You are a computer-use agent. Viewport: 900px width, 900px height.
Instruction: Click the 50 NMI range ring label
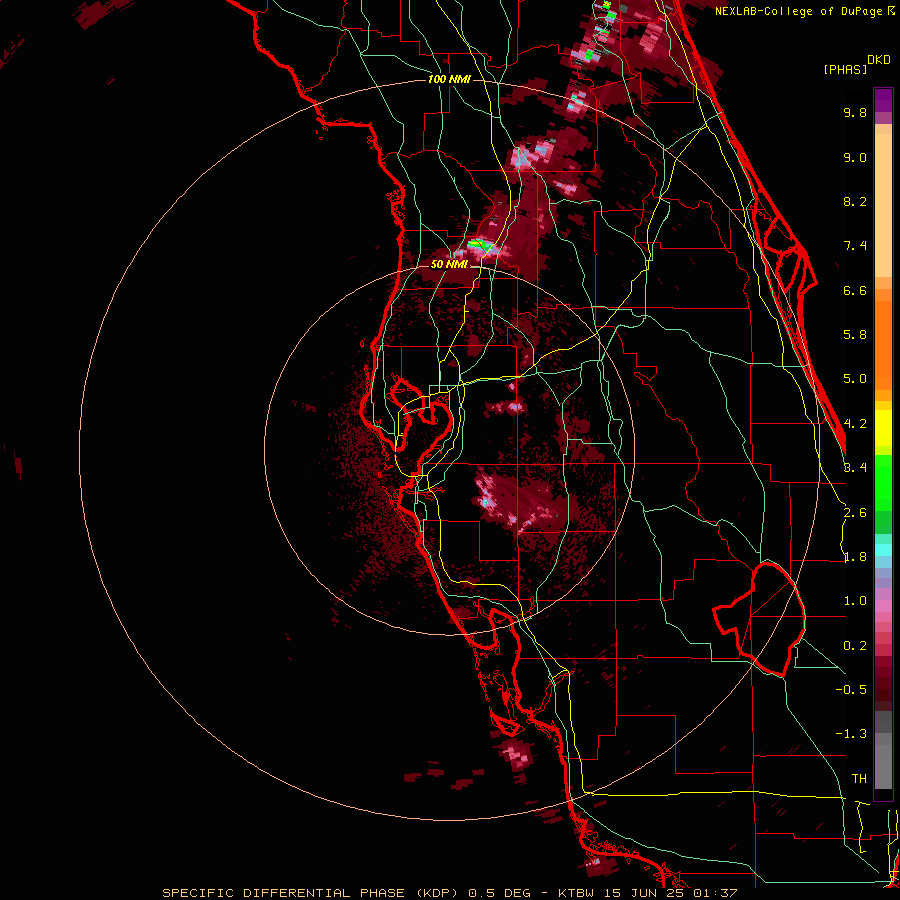449,264
